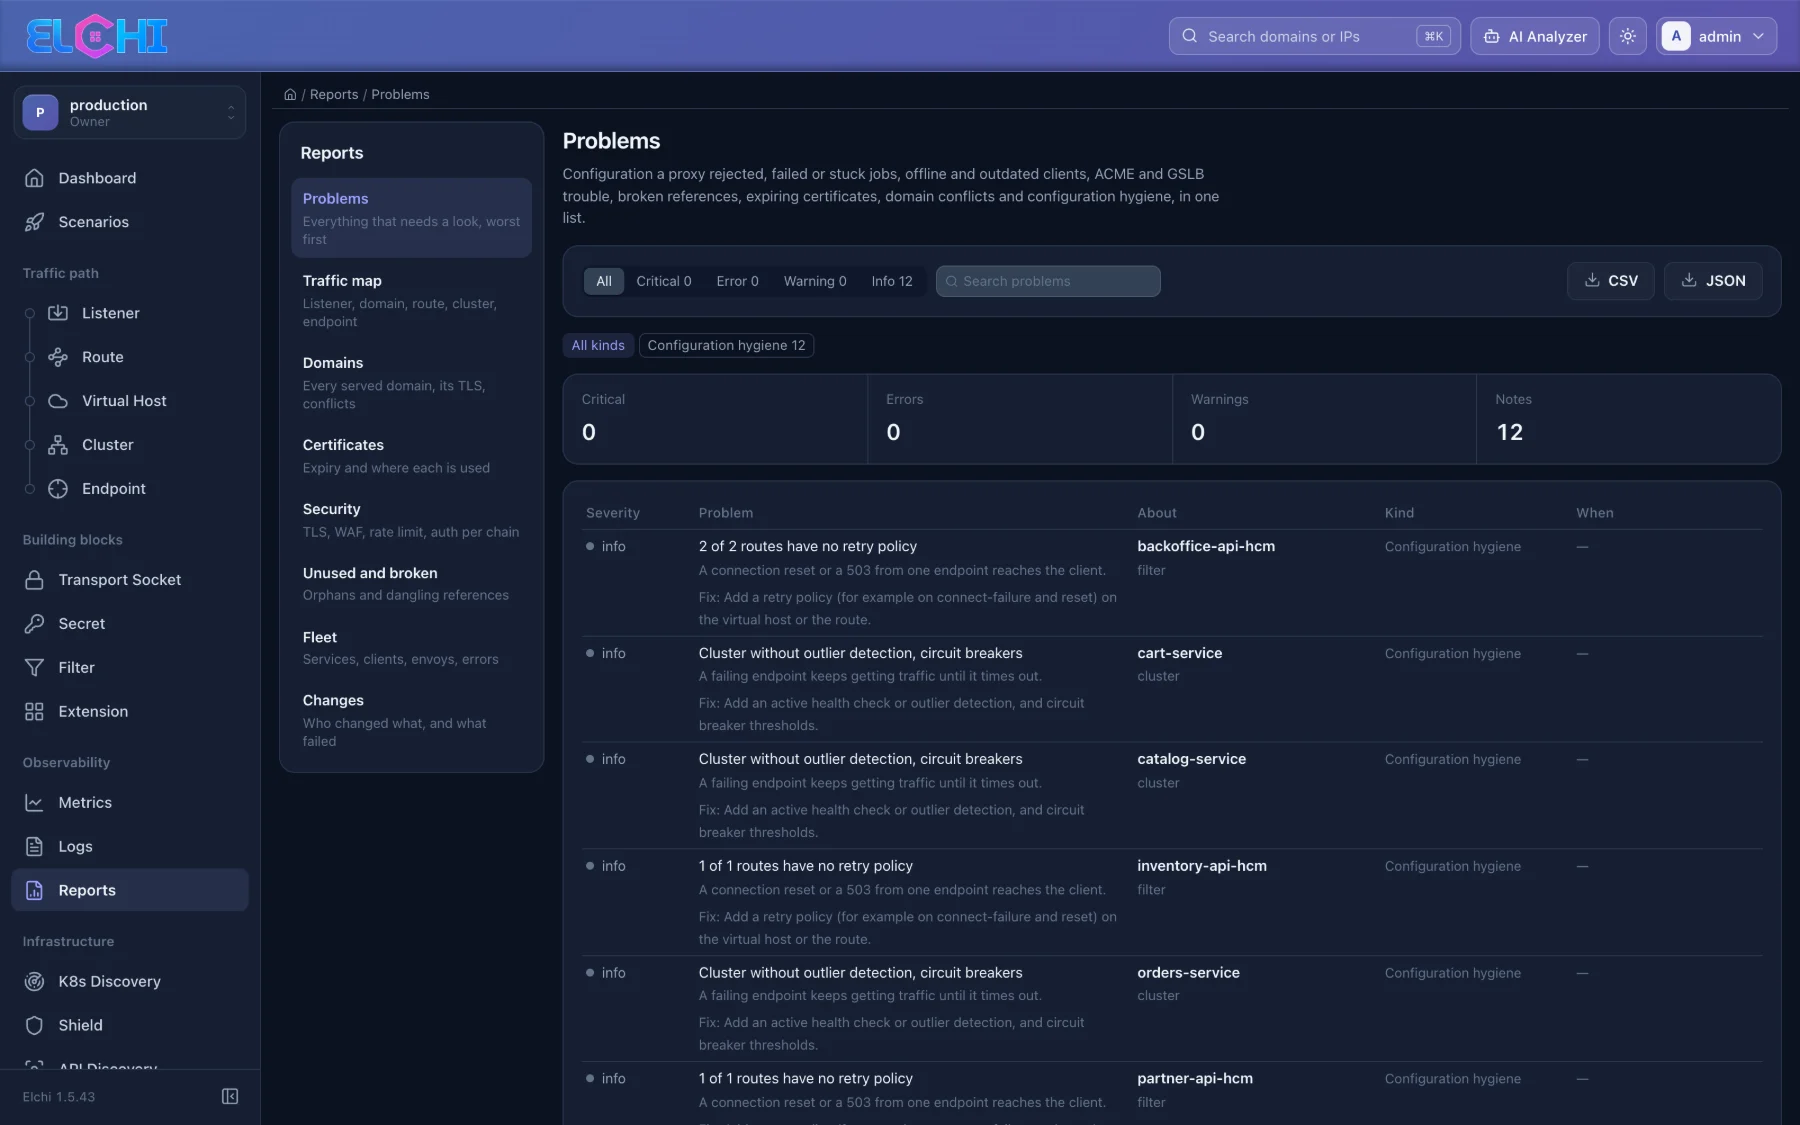Open the Dashboard home icon in sidebar
This screenshot has height=1125, width=1800.
point(34,178)
